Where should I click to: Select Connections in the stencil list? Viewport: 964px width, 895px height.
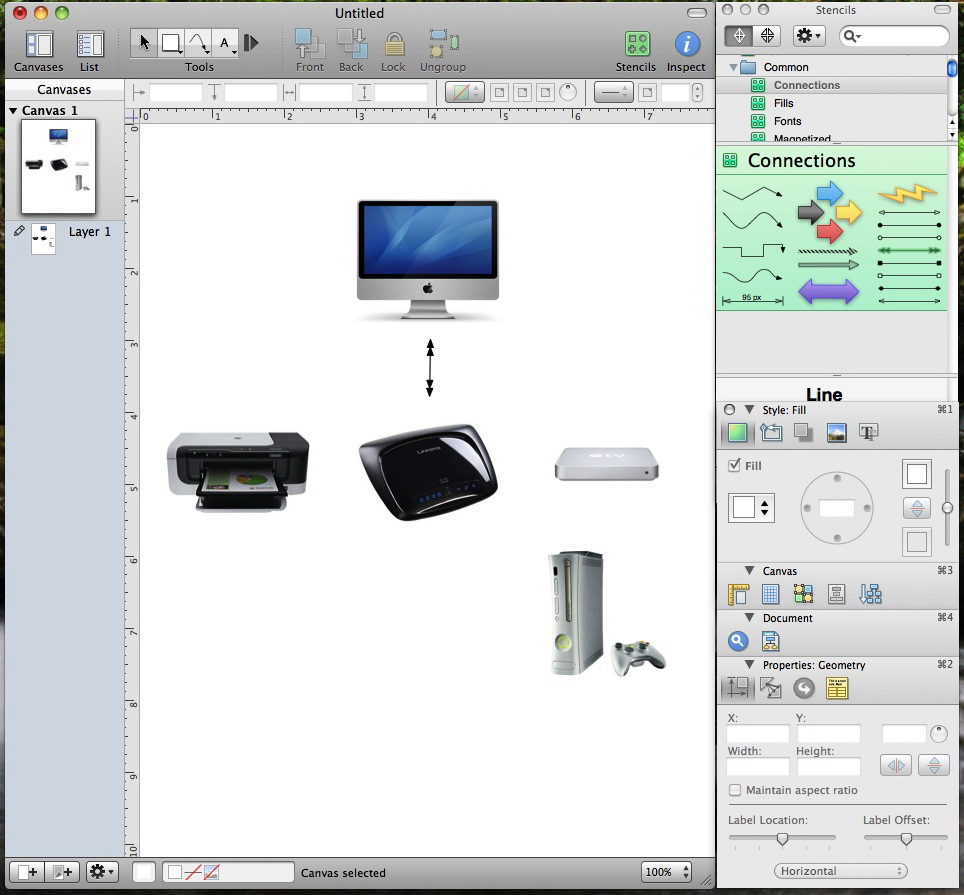click(806, 85)
